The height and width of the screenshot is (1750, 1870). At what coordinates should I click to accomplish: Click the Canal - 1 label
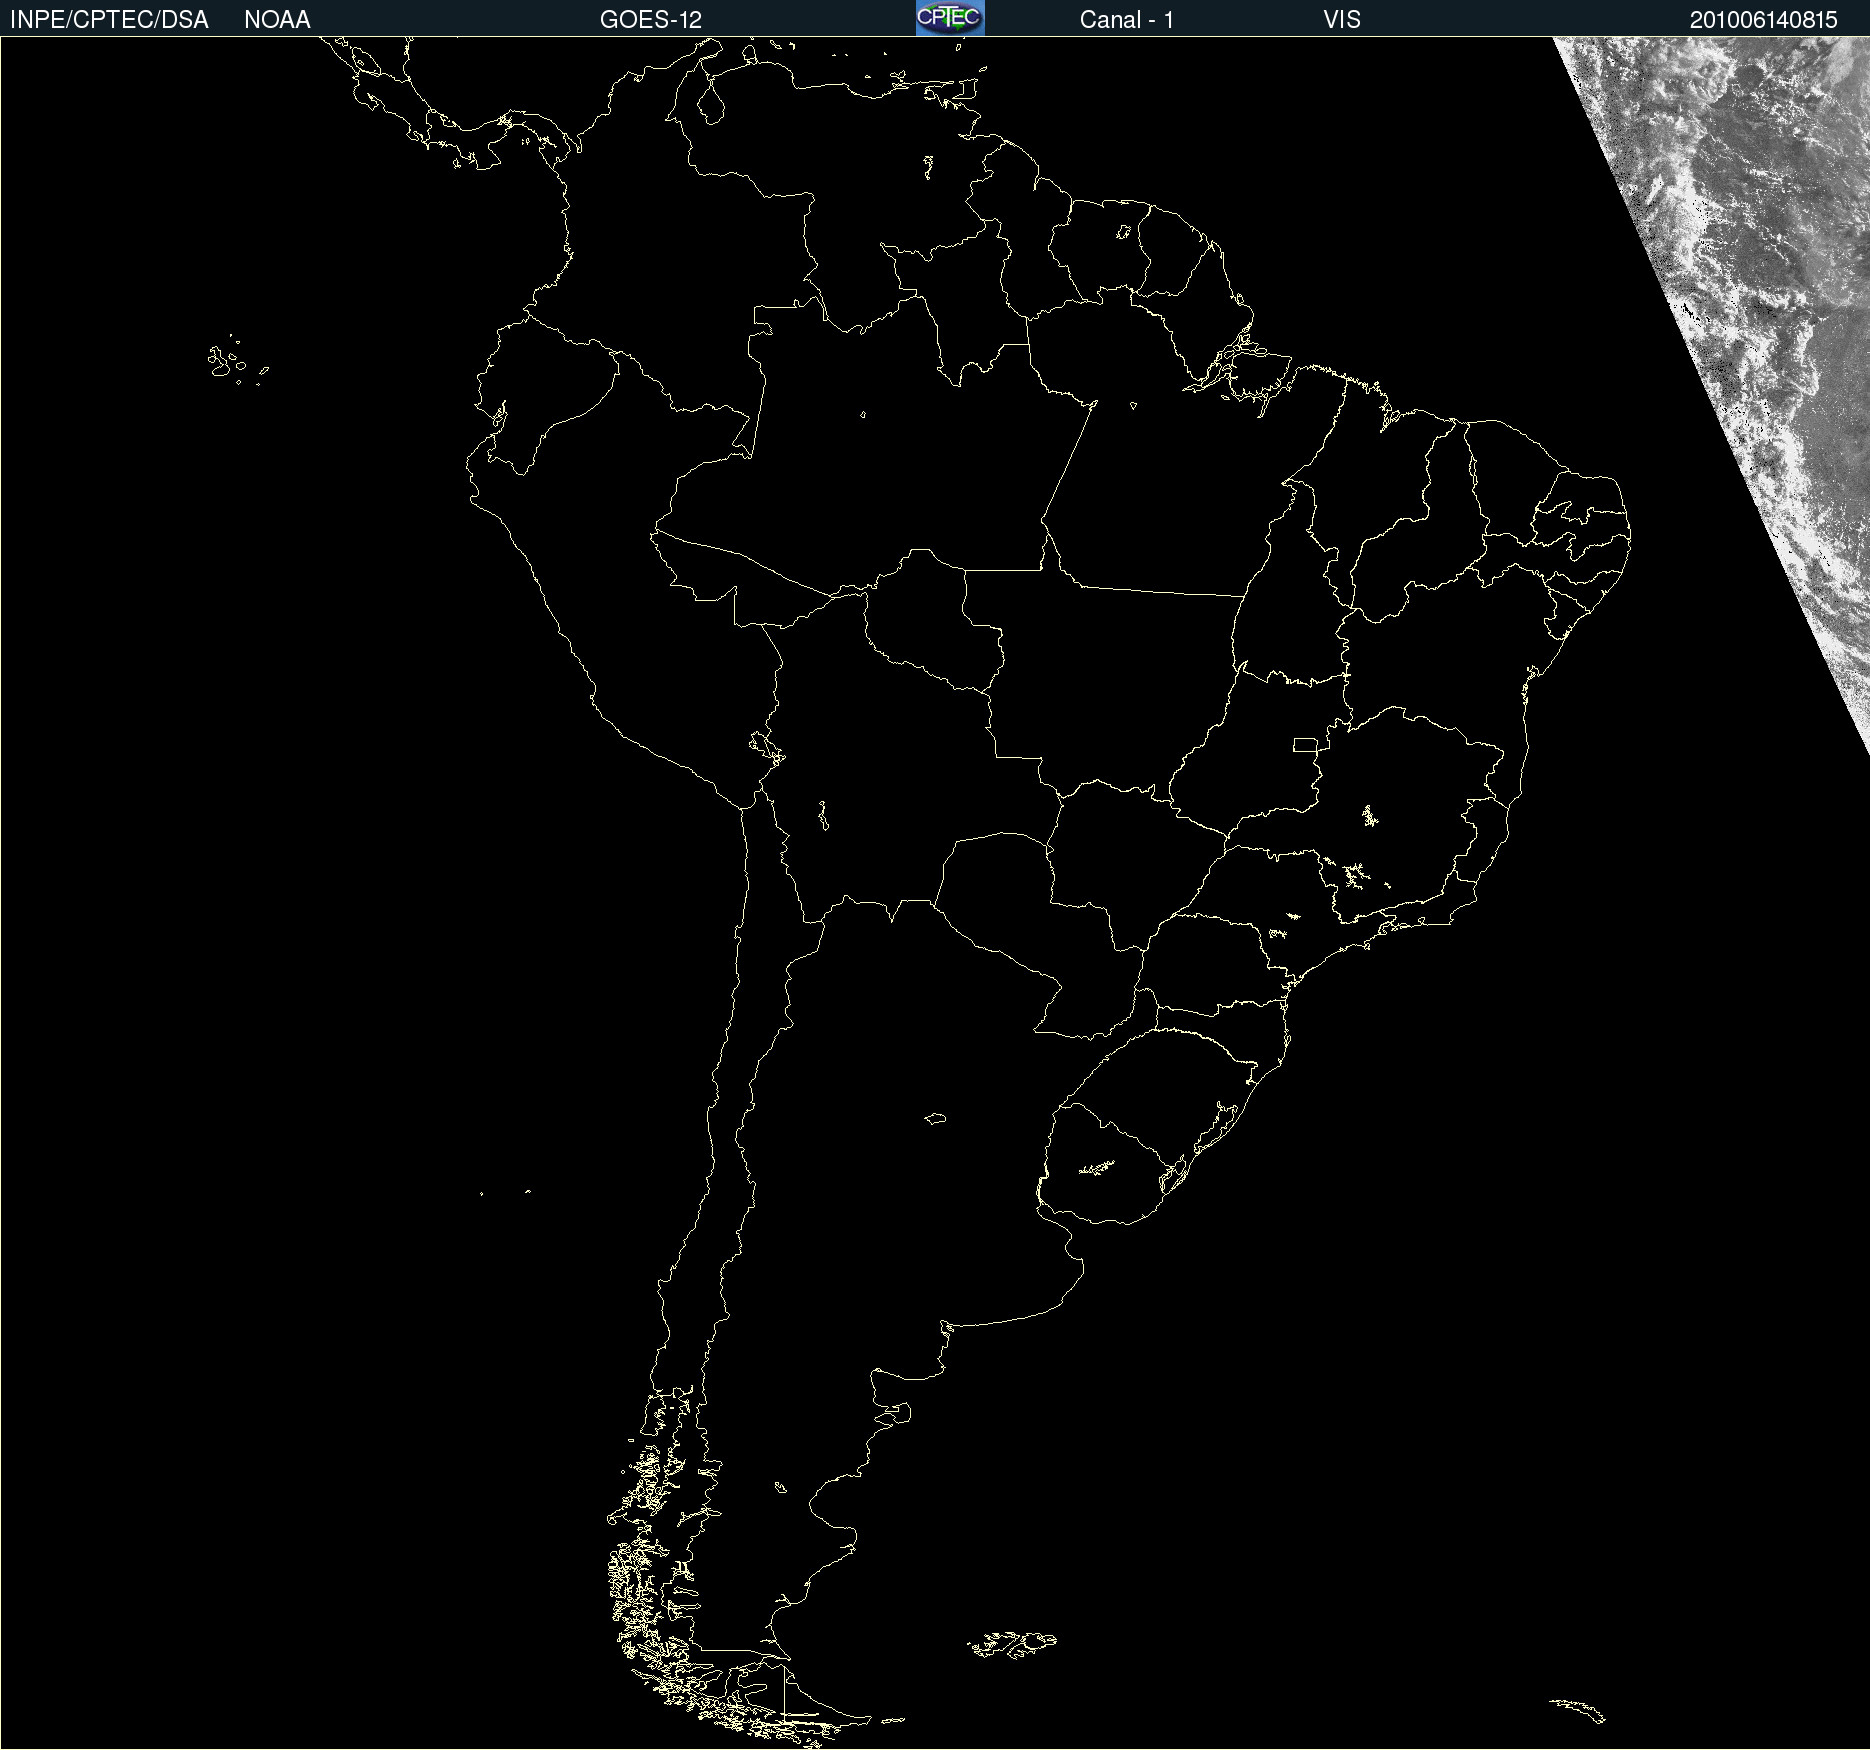1127,20
